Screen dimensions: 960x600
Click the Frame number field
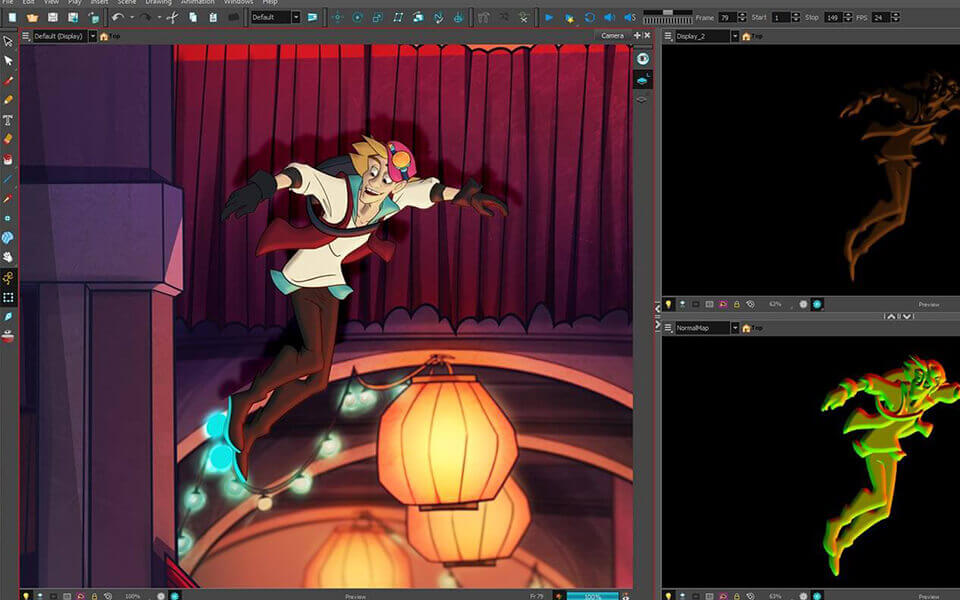(x=727, y=18)
